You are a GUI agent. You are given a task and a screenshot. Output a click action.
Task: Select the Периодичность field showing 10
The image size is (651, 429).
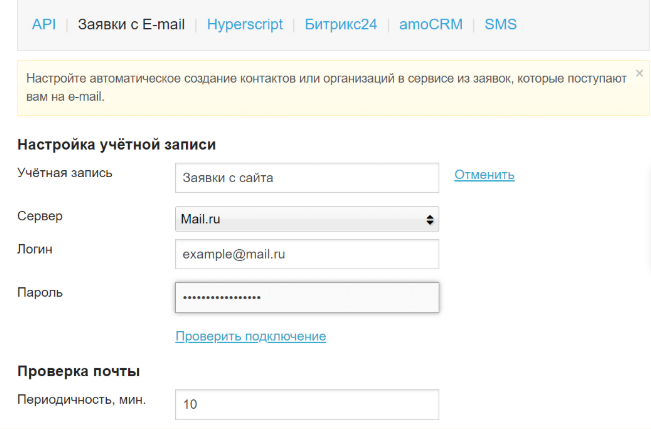click(x=307, y=404)
